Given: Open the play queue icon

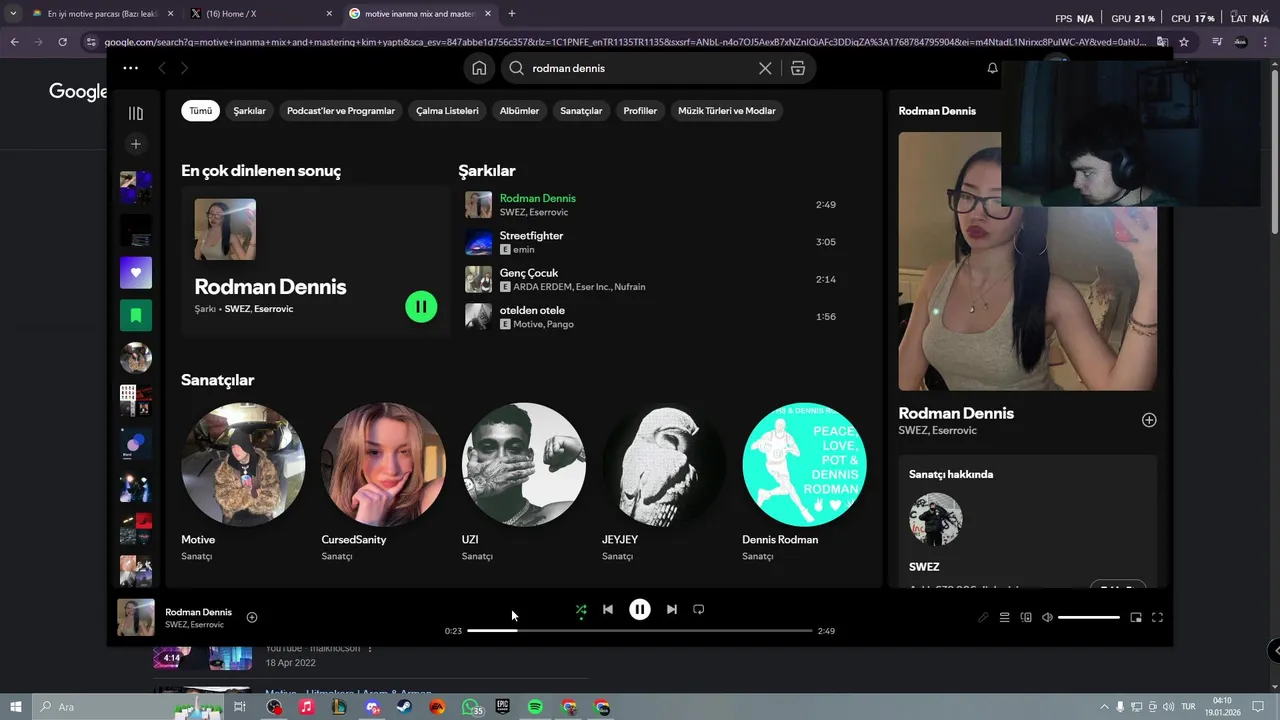Looking at the screenshot, I should click(x=1005, y=617).
